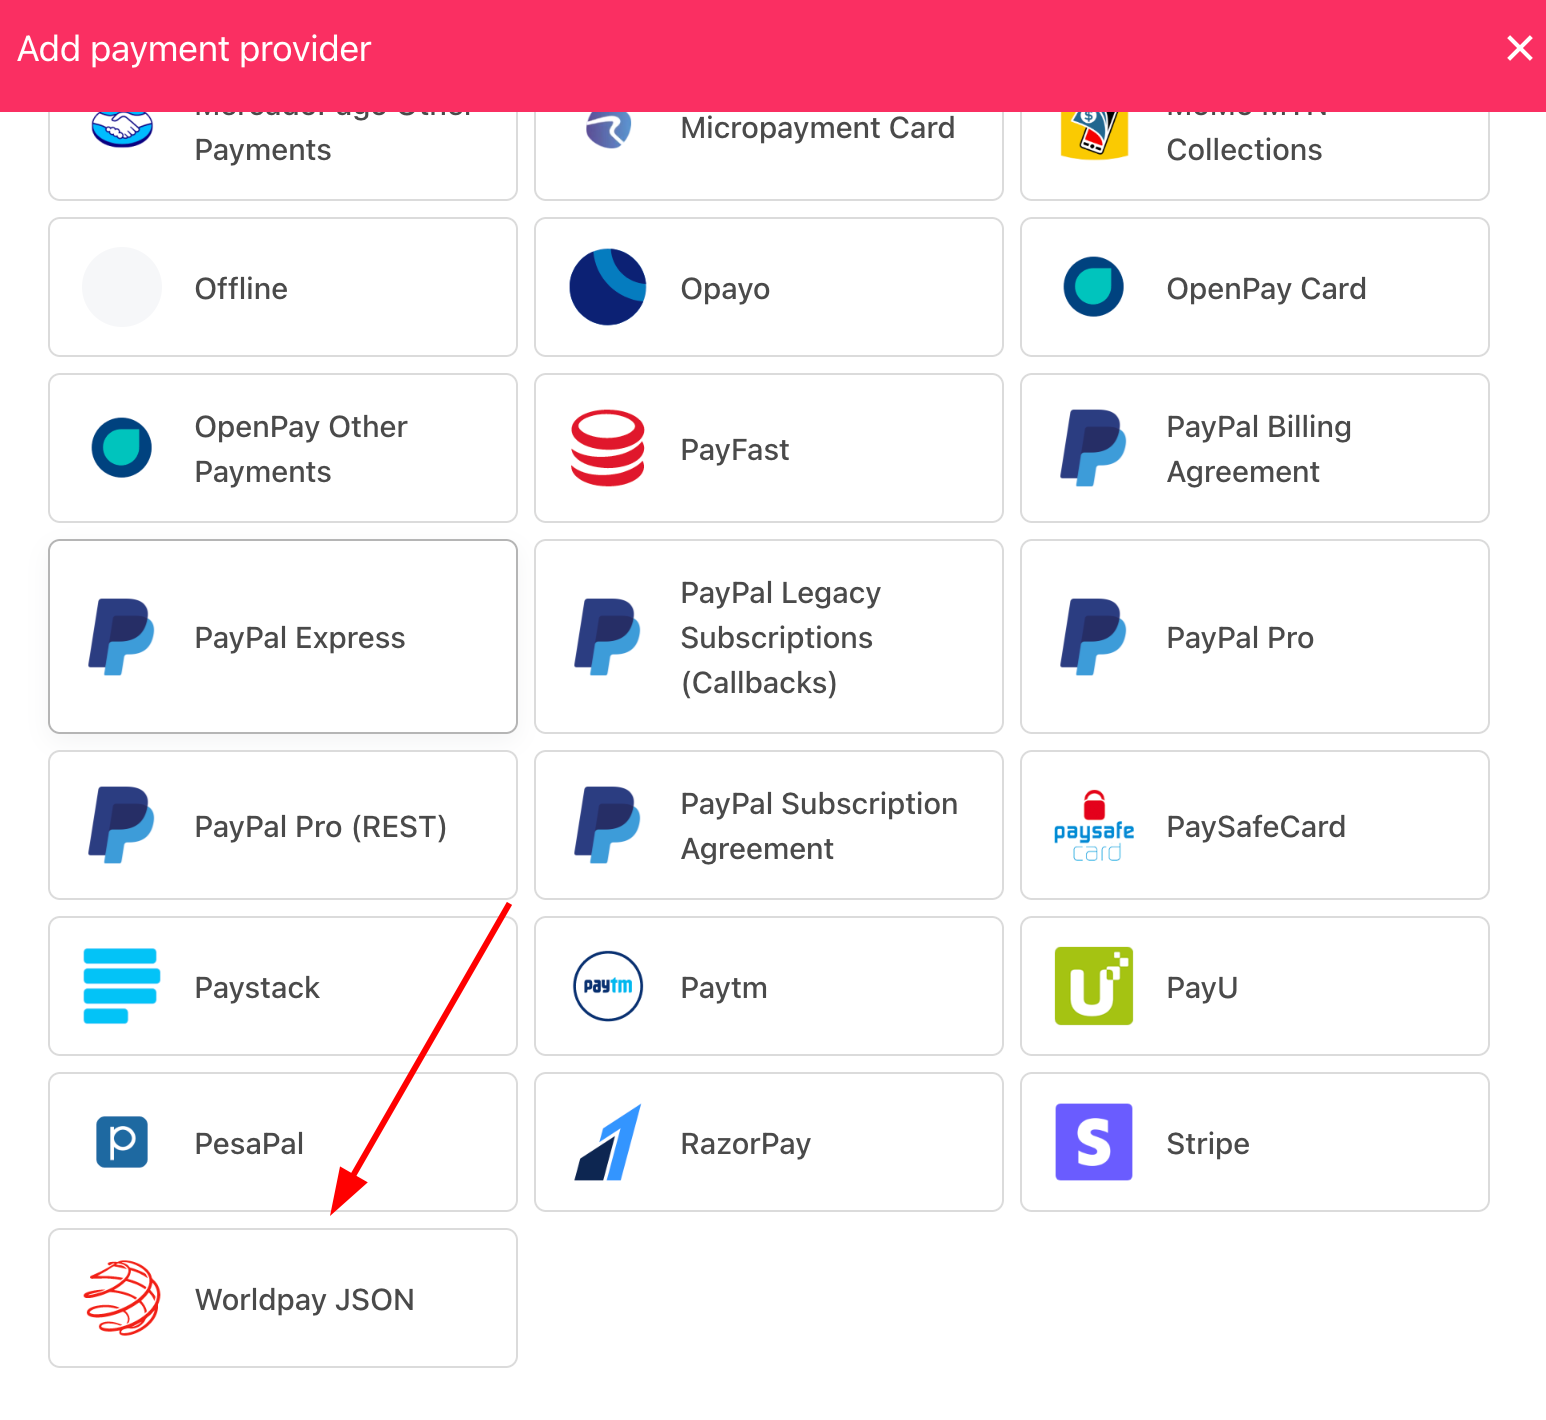Add the Worldpay JSON provider
The height and width of the screenshot is (1420, 1546).
283,1298
